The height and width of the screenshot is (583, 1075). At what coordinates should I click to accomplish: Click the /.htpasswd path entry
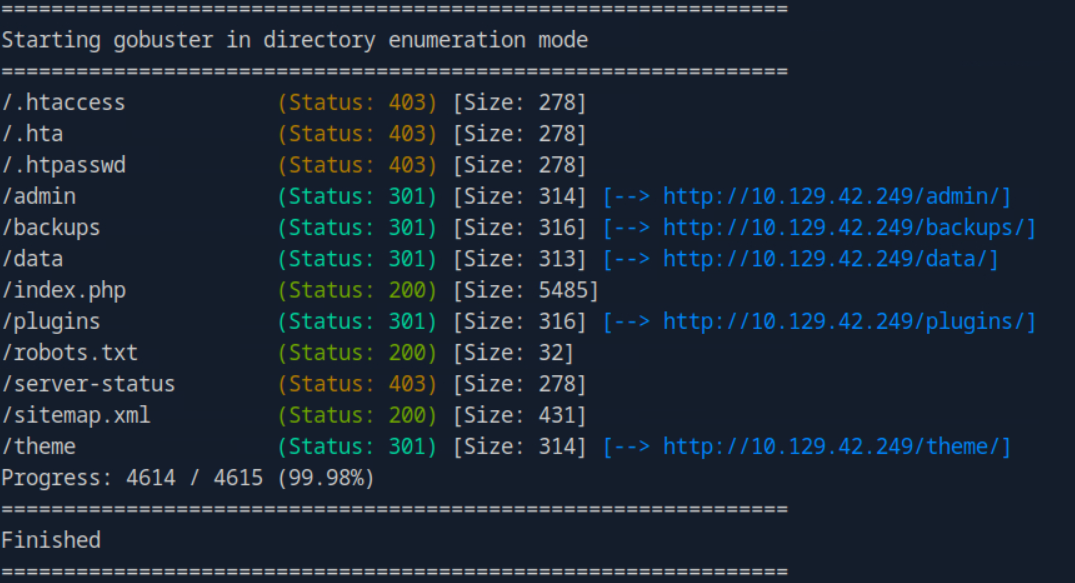coord(64,165)
